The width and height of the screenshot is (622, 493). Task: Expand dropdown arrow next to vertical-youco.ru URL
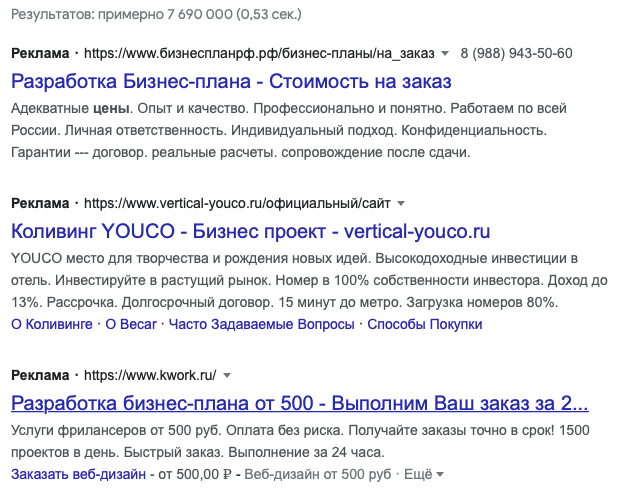coord(401,203)
